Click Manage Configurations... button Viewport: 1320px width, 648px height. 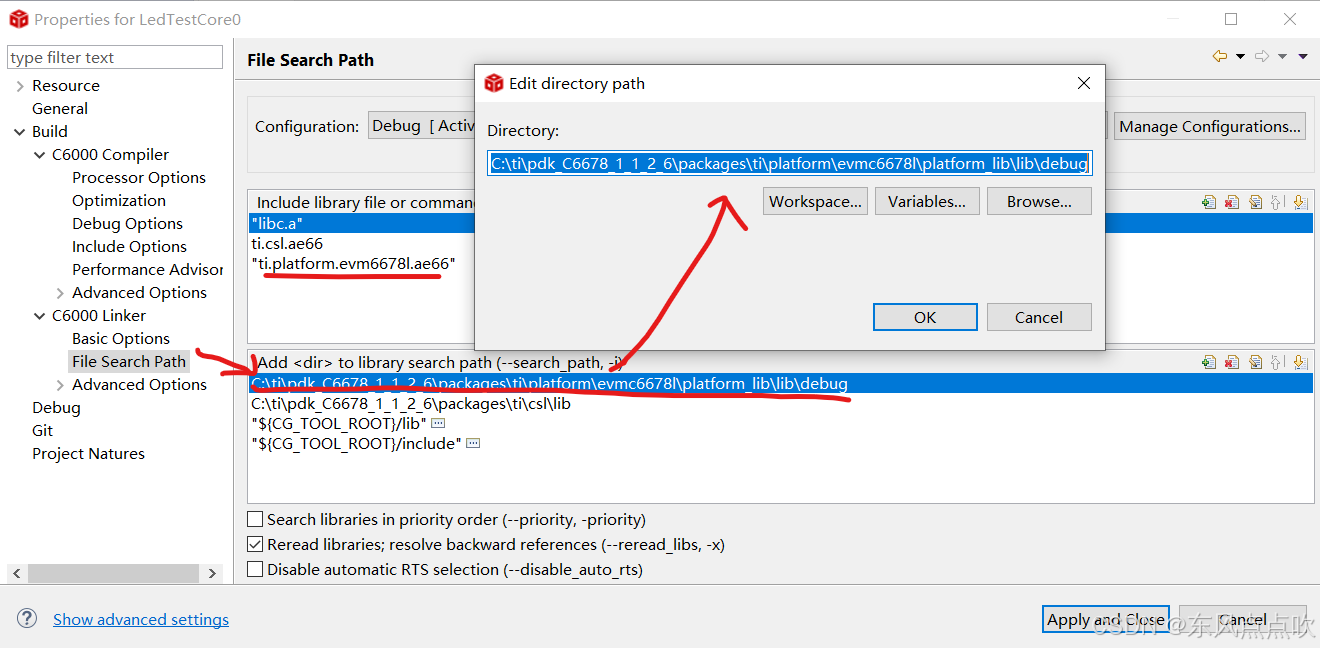click(1210, 126)
